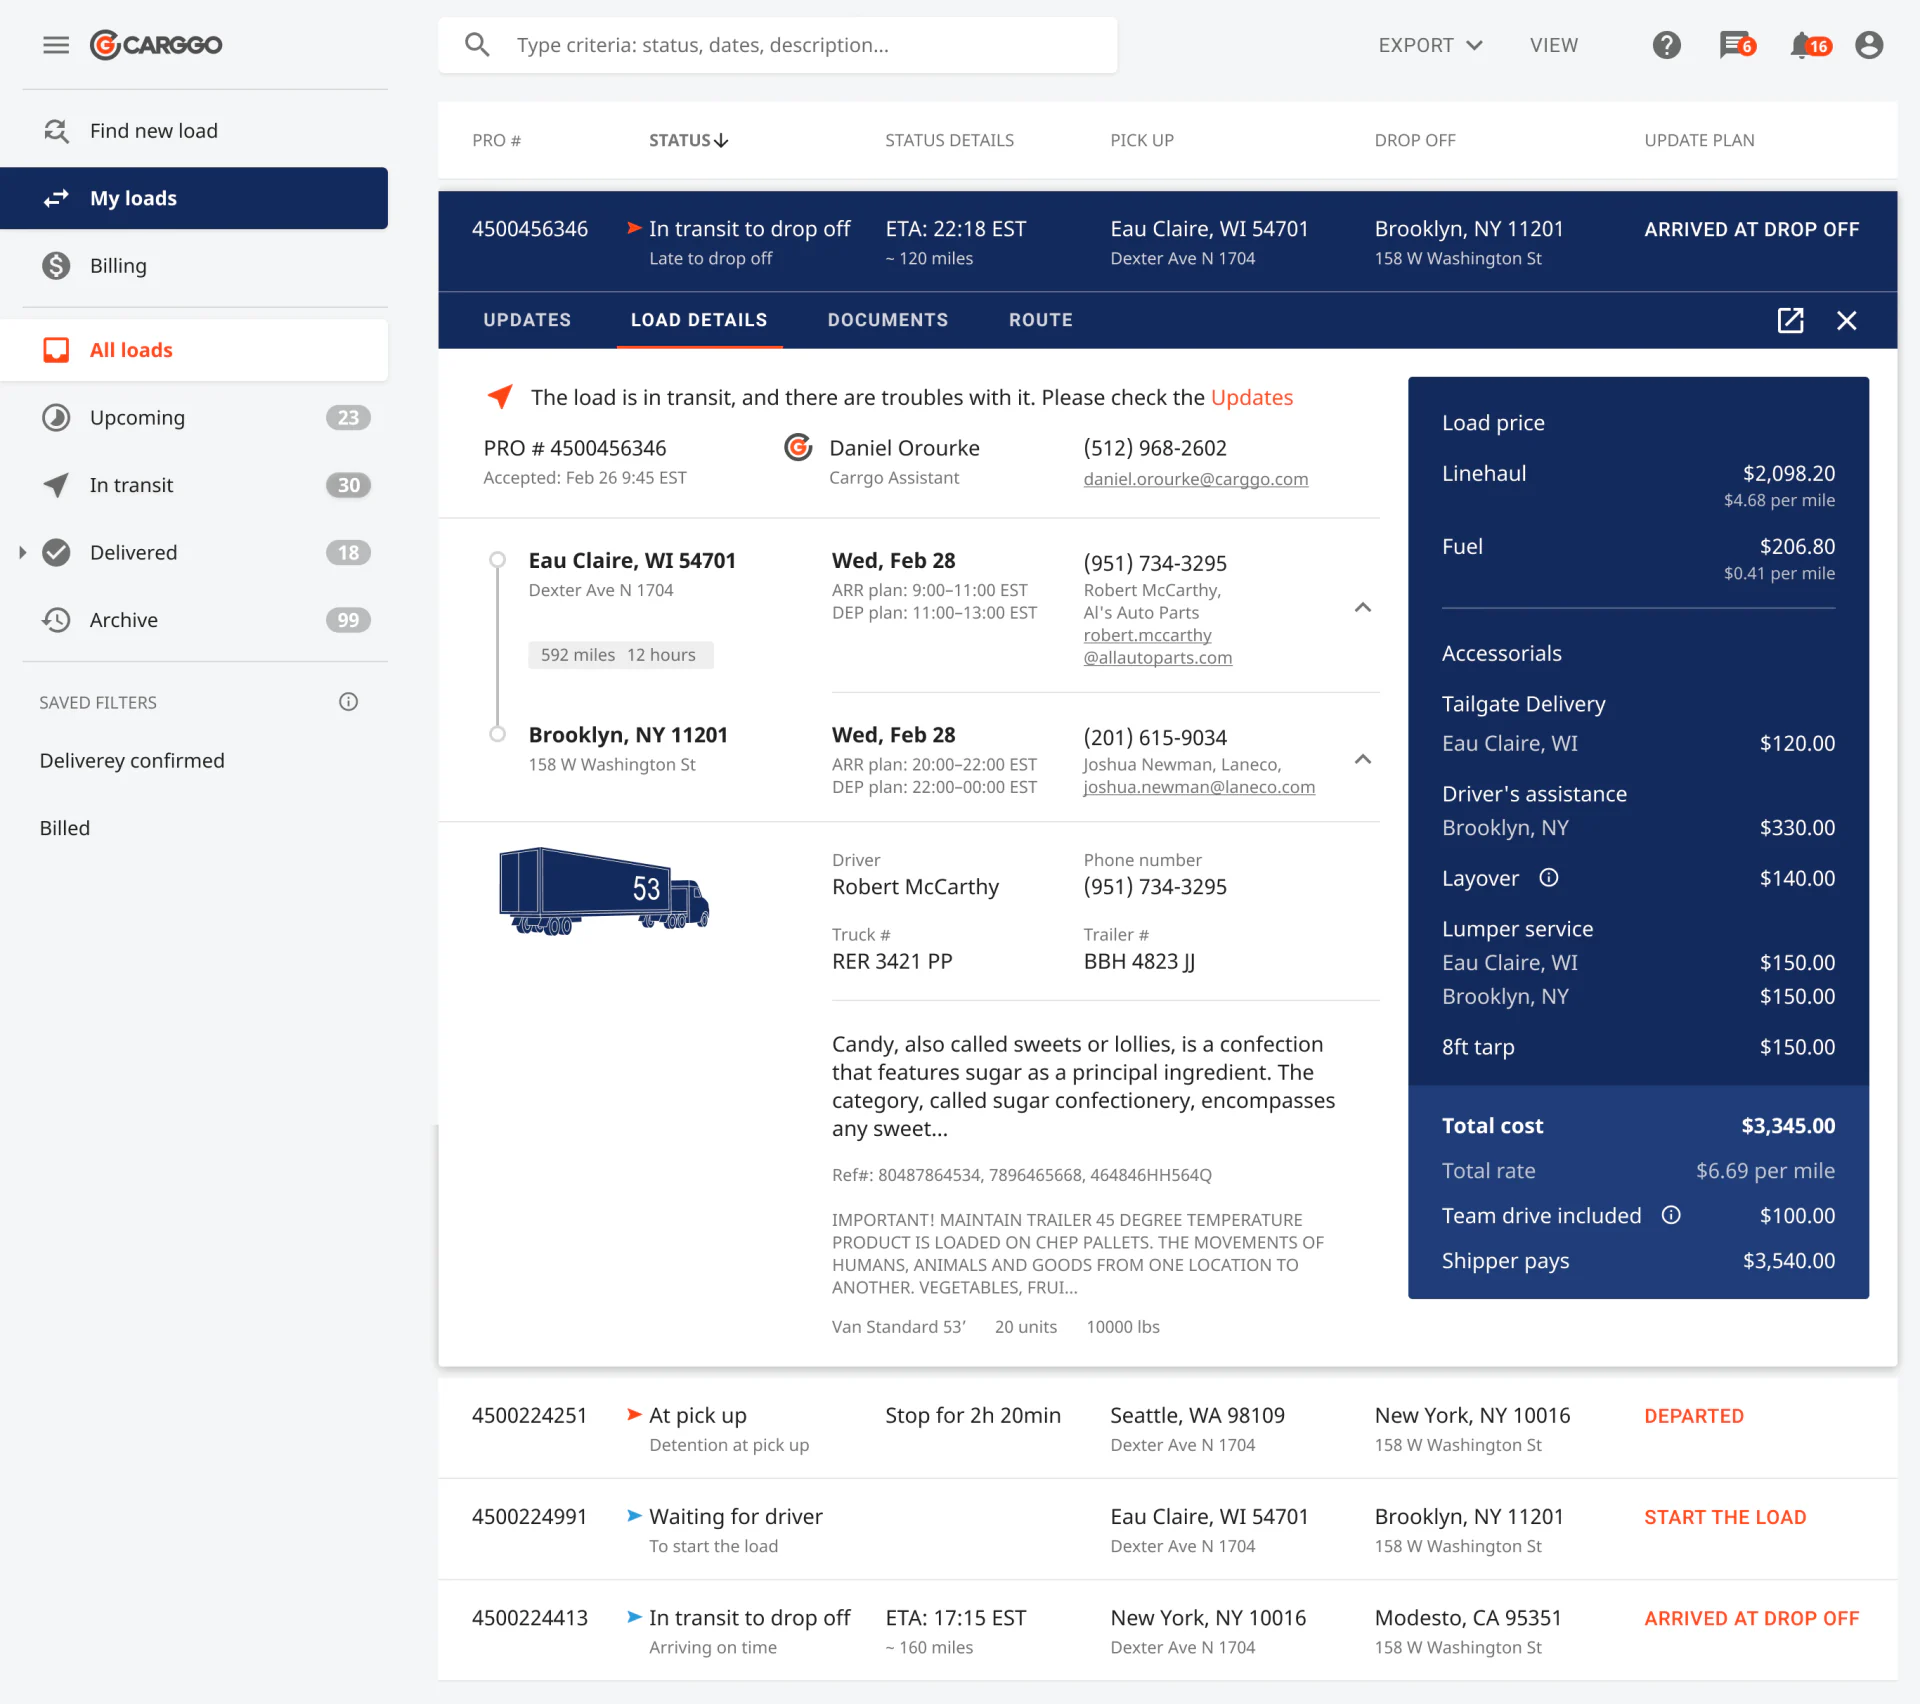Collapse the Eau Claire pickup stop details

[1362, 608]
